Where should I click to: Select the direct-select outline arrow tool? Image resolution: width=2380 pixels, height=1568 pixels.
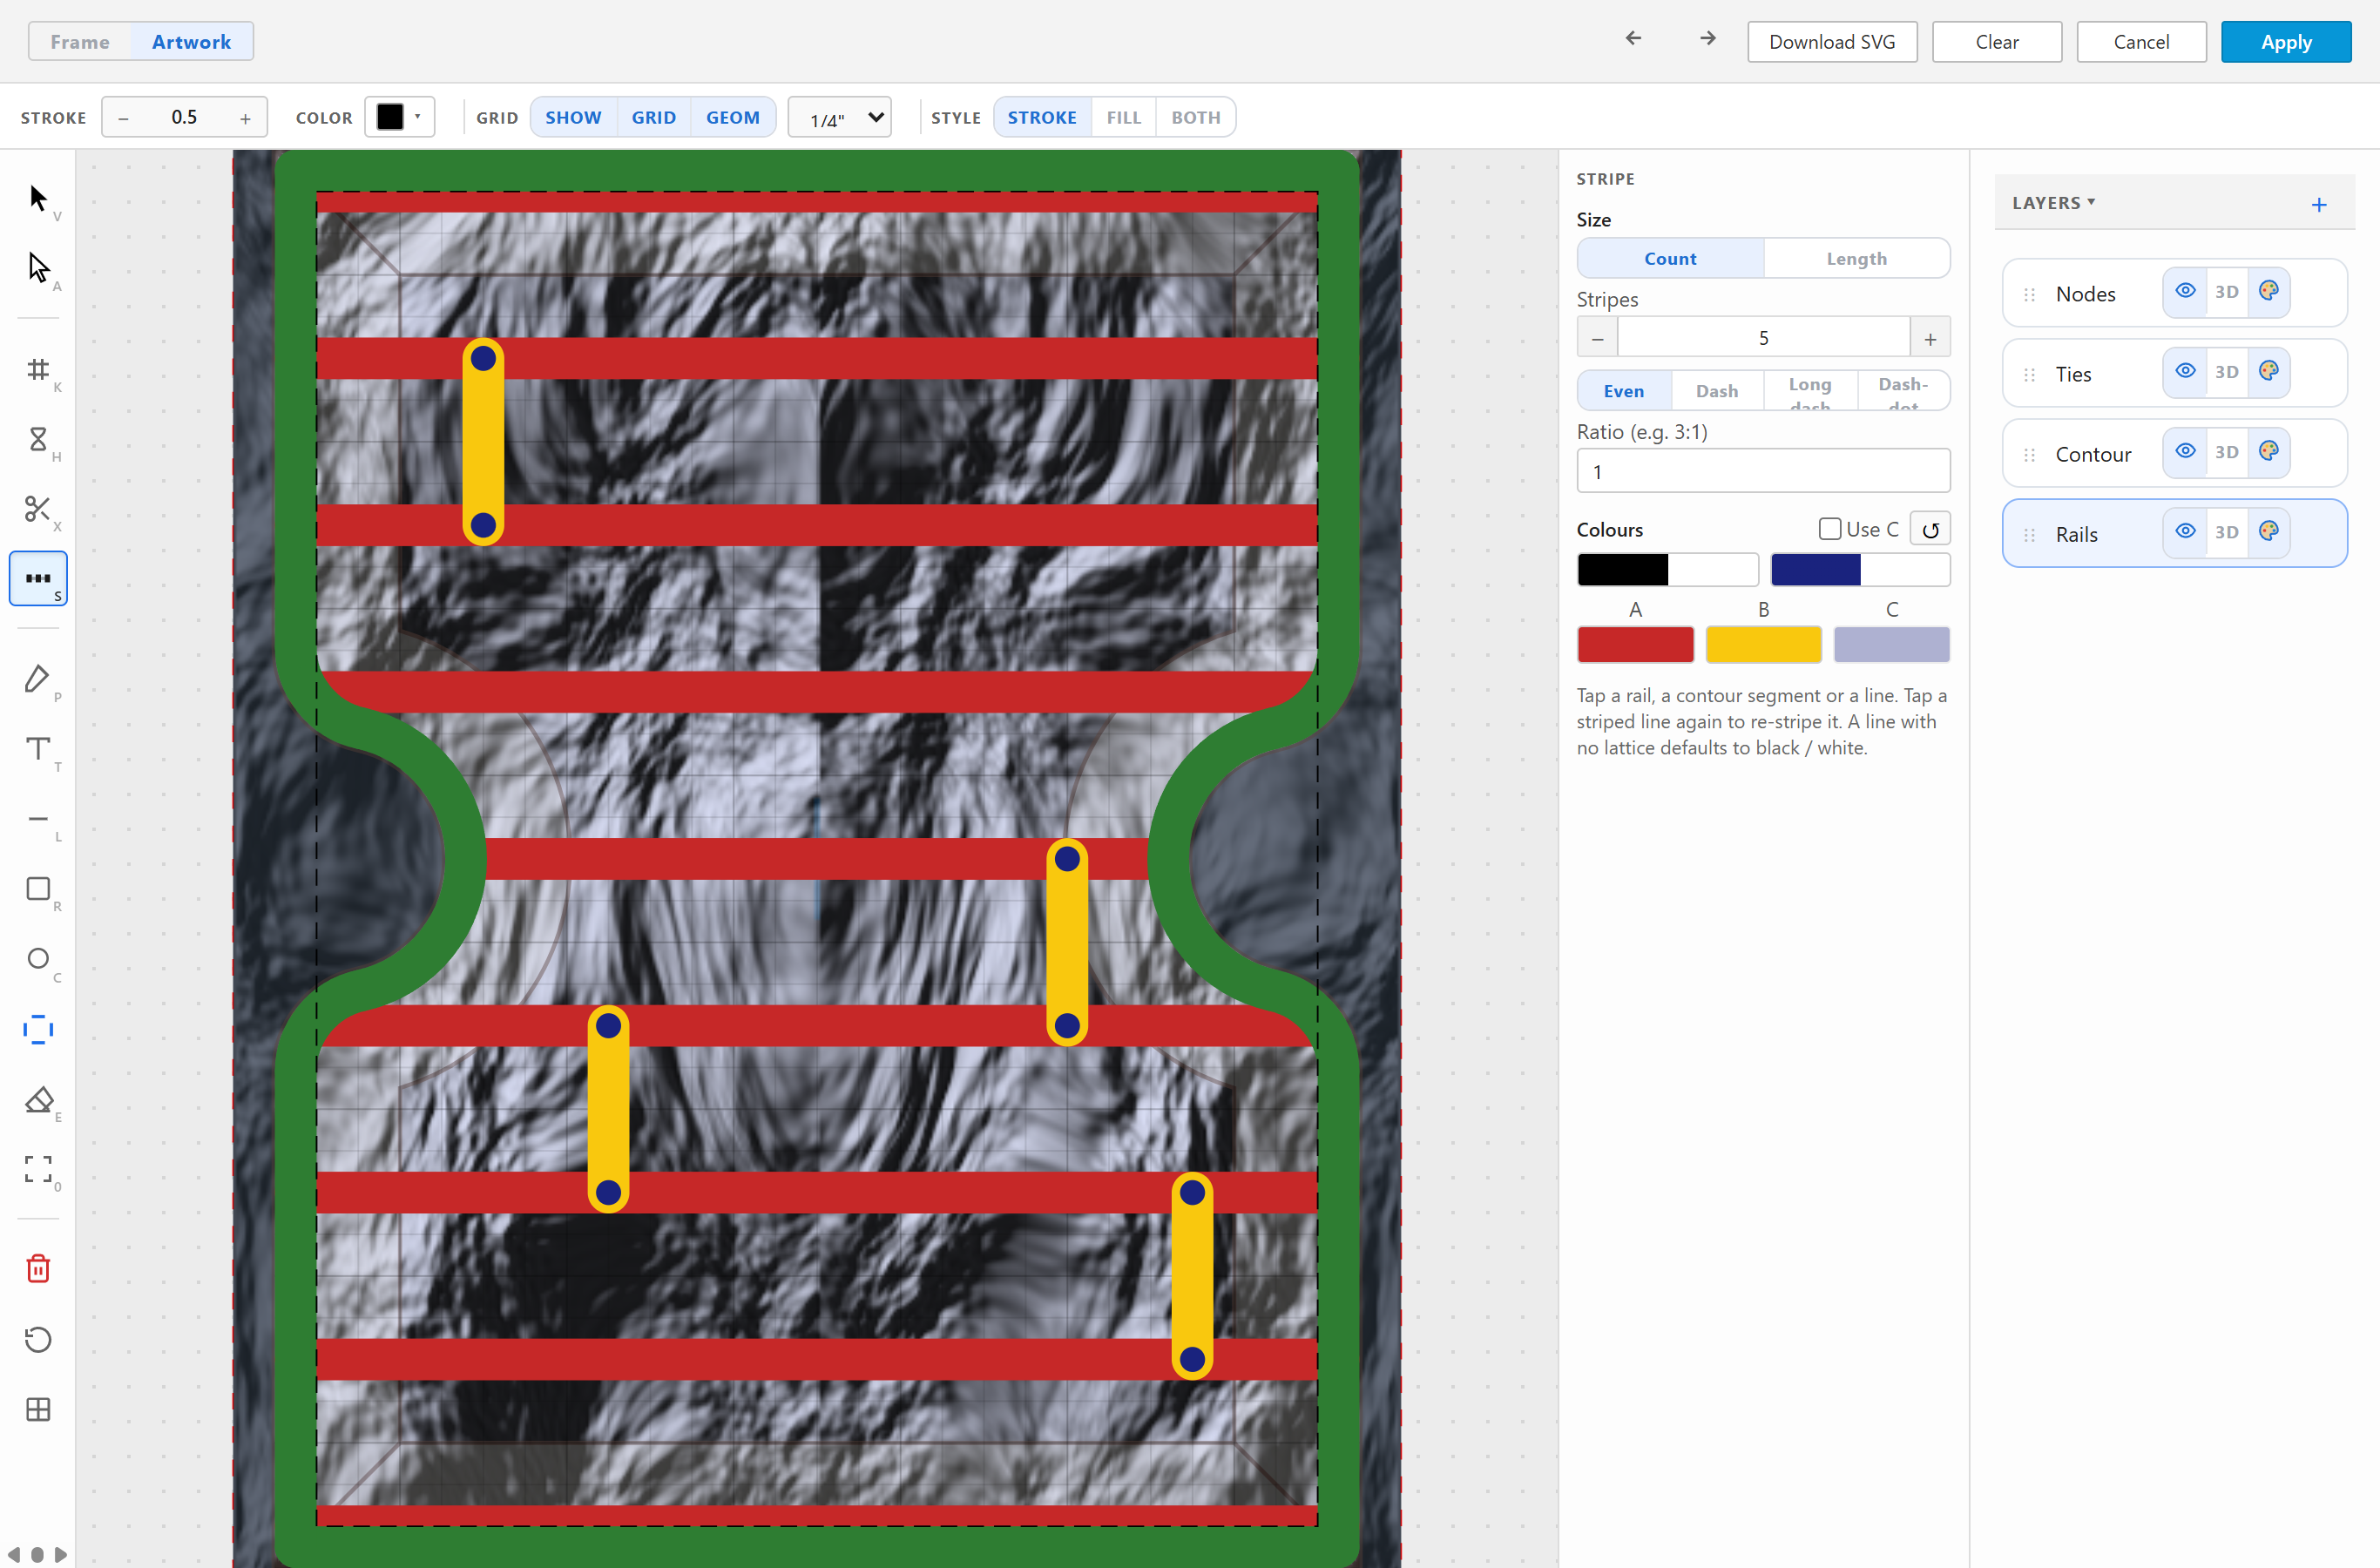38,267
